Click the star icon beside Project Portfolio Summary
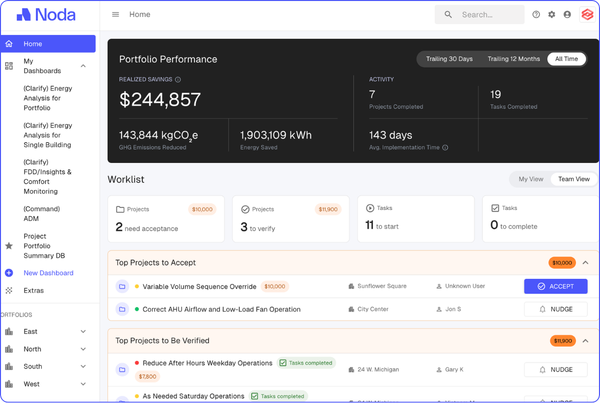The width and height of the screenshot is (600, 403). [x=9, y=246]
